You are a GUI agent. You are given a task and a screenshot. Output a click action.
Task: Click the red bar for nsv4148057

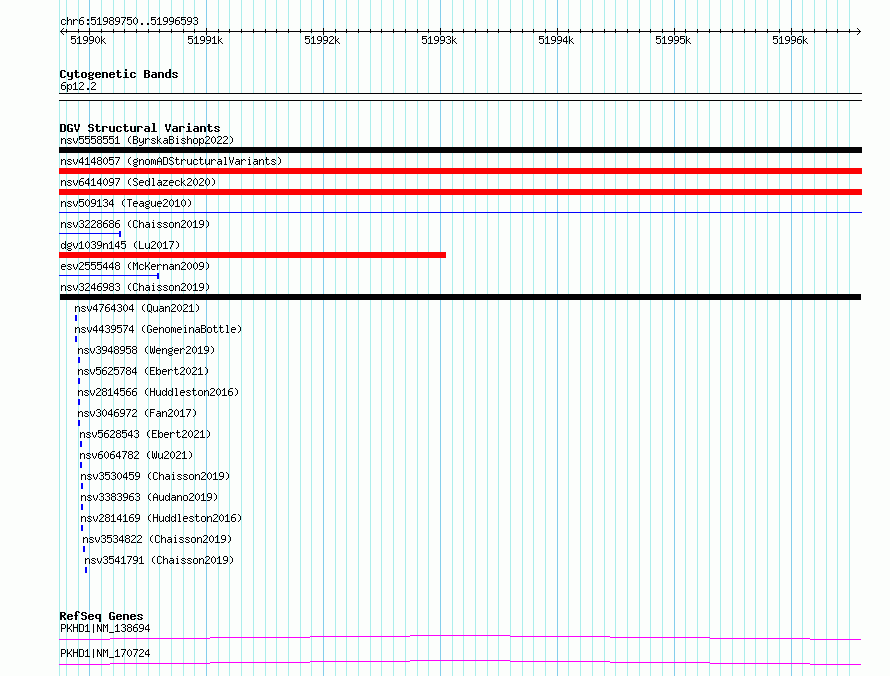tap(460, 171)
